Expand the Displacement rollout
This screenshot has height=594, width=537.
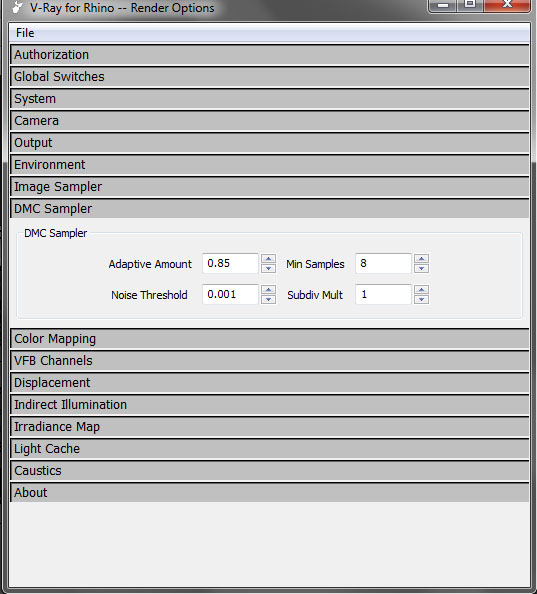pyautogui.click(x=270, y=383)
